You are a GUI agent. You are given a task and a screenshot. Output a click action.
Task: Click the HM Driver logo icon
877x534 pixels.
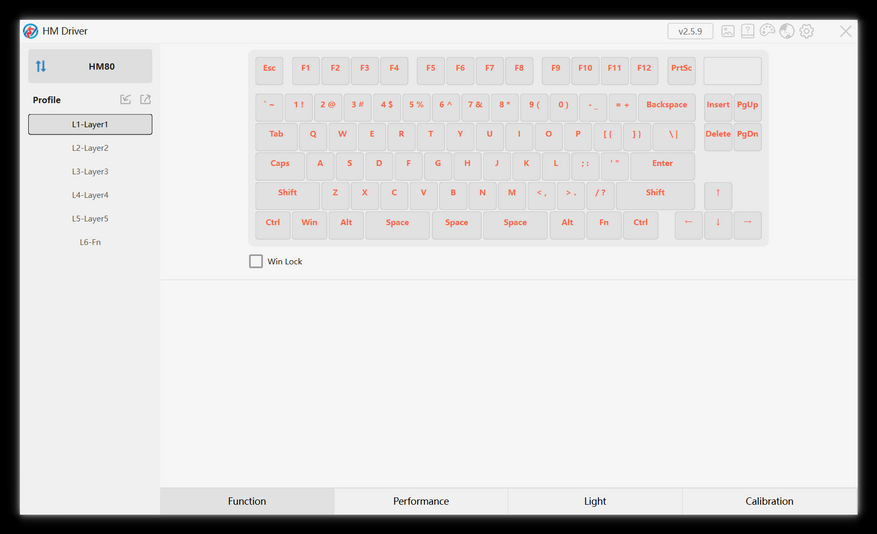(x=31, y=31)
